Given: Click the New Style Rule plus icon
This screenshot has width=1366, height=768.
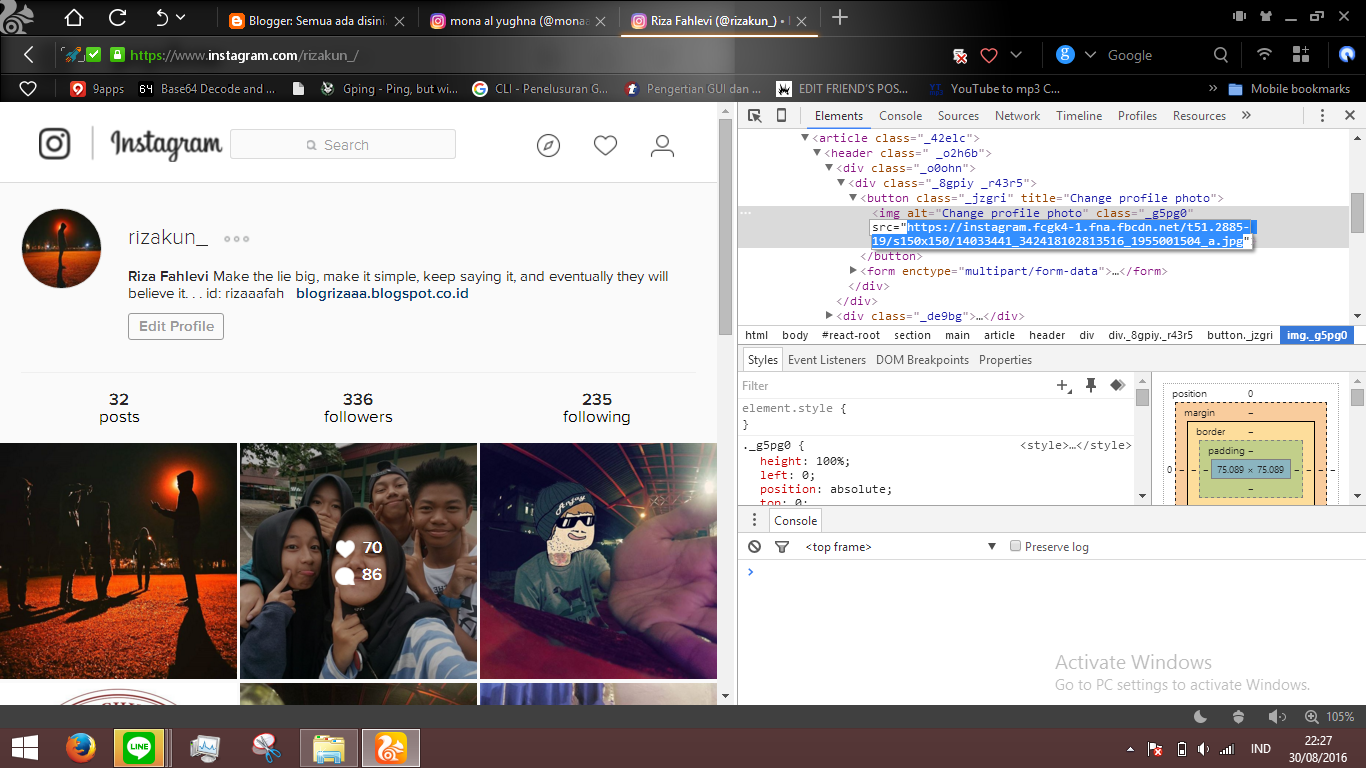Looking at the screenshot, I should click(1064, 385).
